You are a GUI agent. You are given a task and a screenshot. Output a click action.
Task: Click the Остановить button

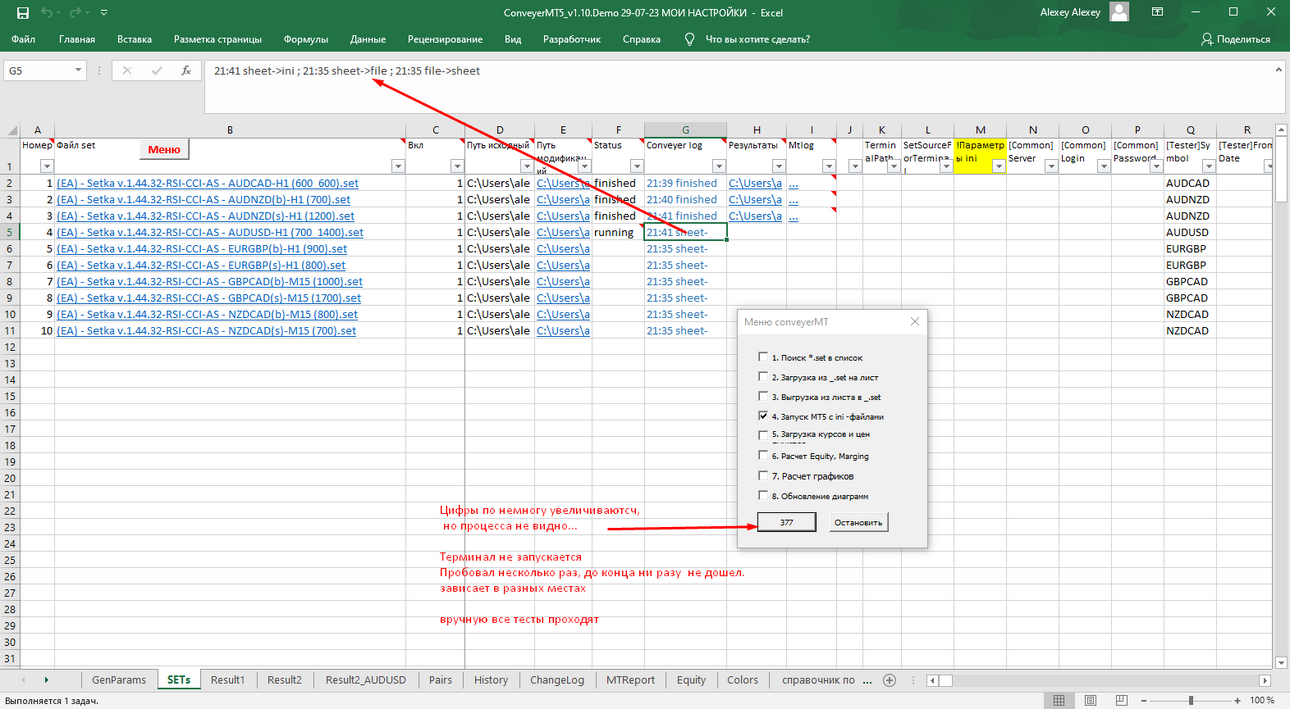pyautogui.click(x=859, y=522)
